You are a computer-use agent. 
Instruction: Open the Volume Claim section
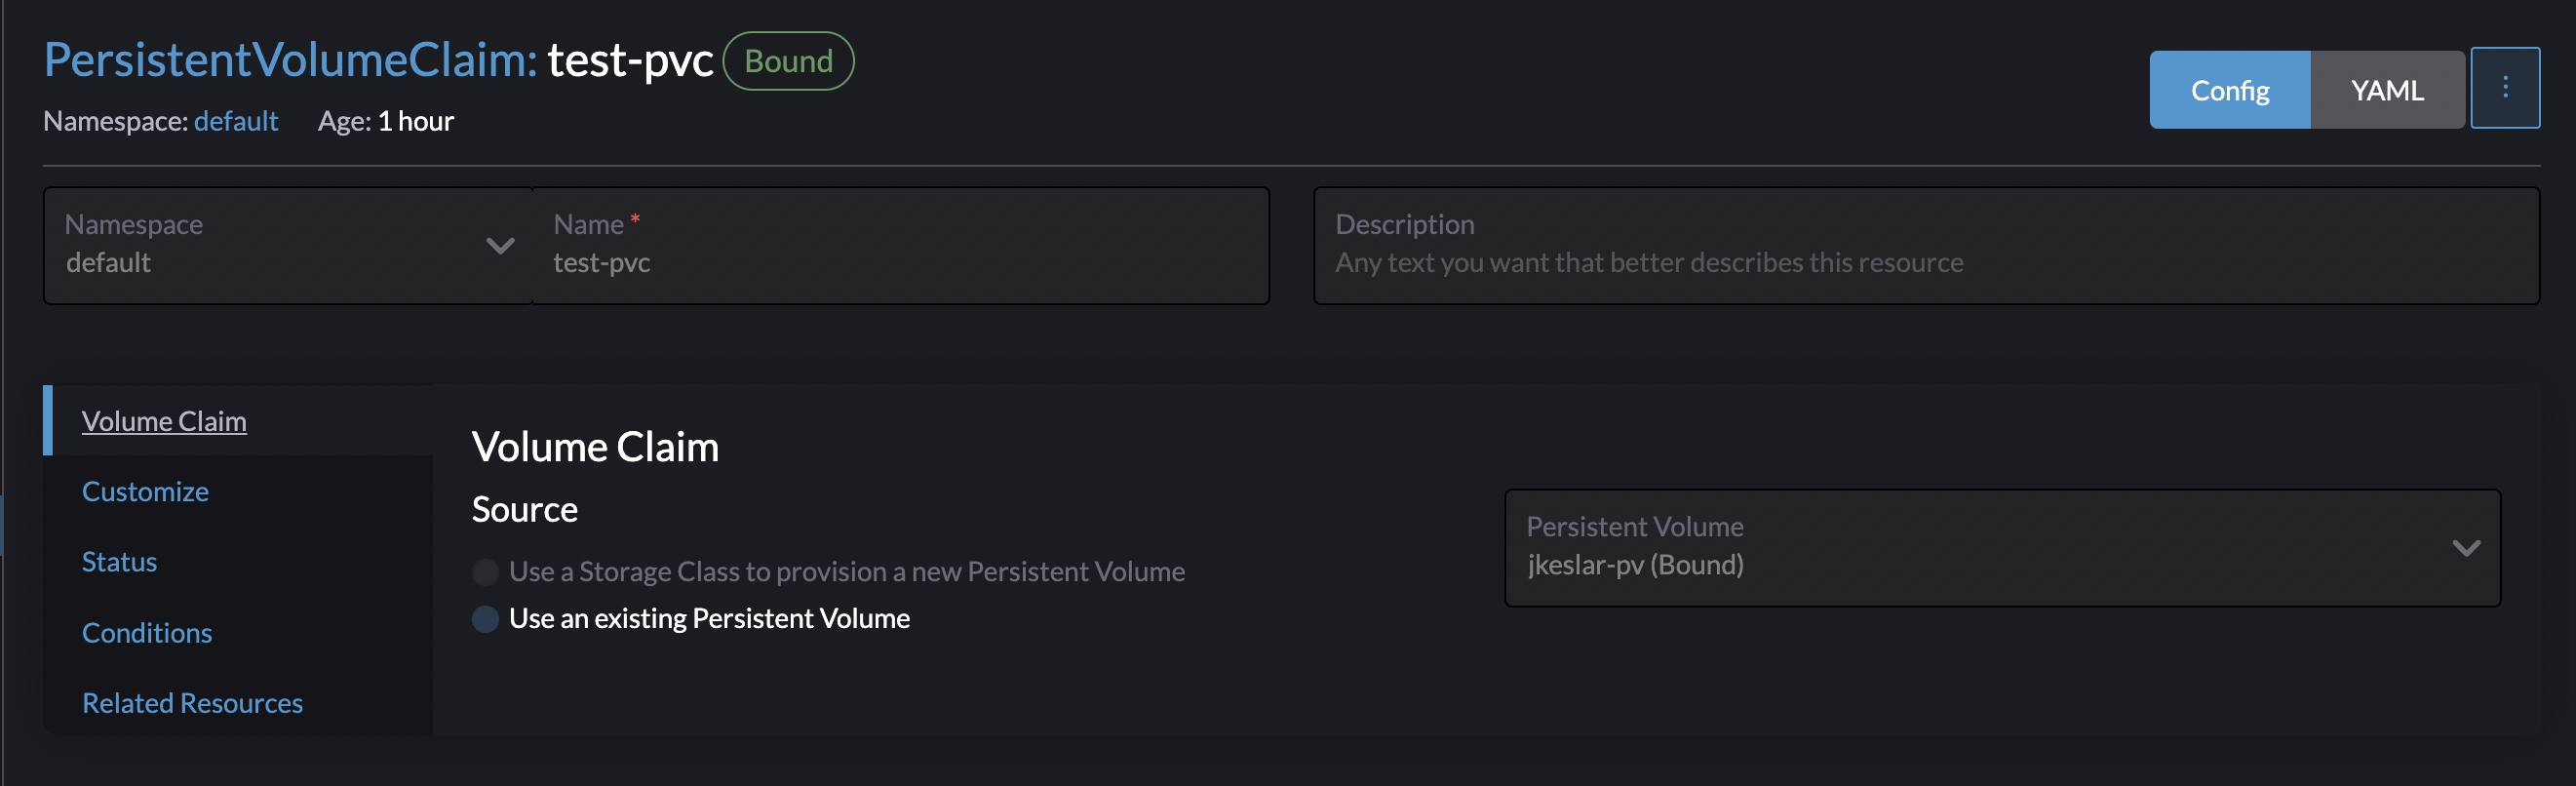[x=164, y=421]
